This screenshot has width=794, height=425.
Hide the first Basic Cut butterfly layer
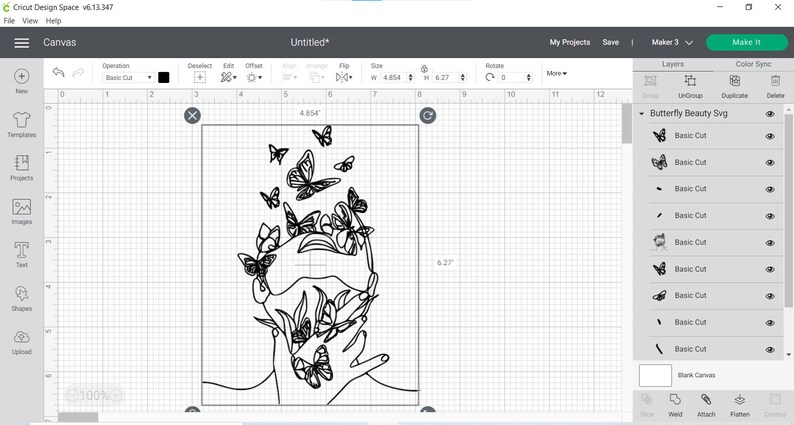click(770, 136)
